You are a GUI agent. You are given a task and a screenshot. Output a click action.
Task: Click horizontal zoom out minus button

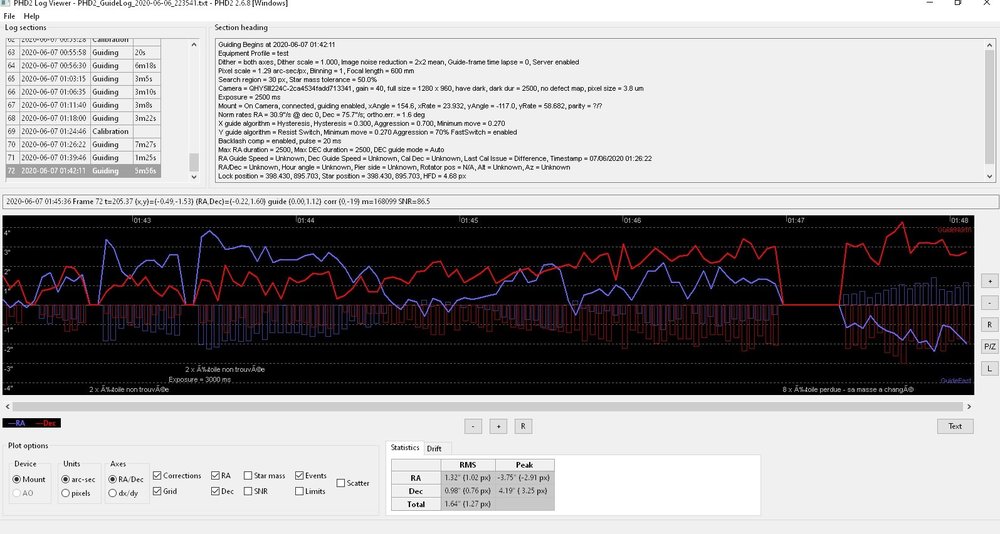click(x=473, y=426)
